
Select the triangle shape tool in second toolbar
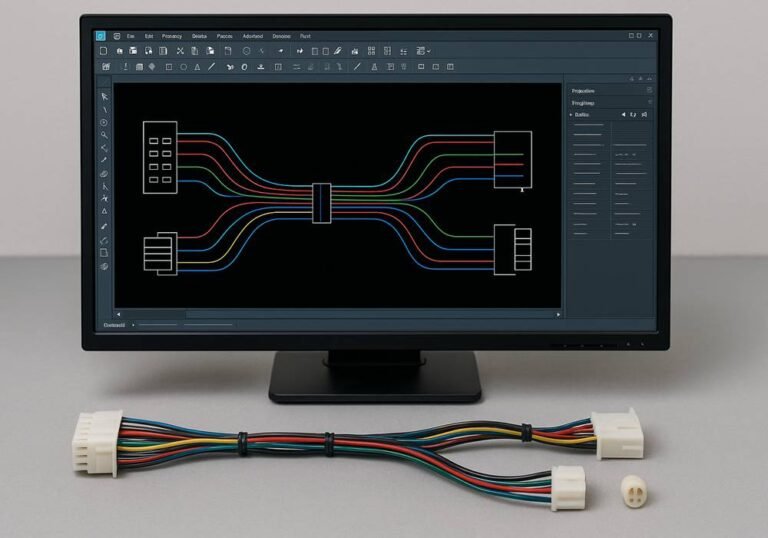coord(197,67)
